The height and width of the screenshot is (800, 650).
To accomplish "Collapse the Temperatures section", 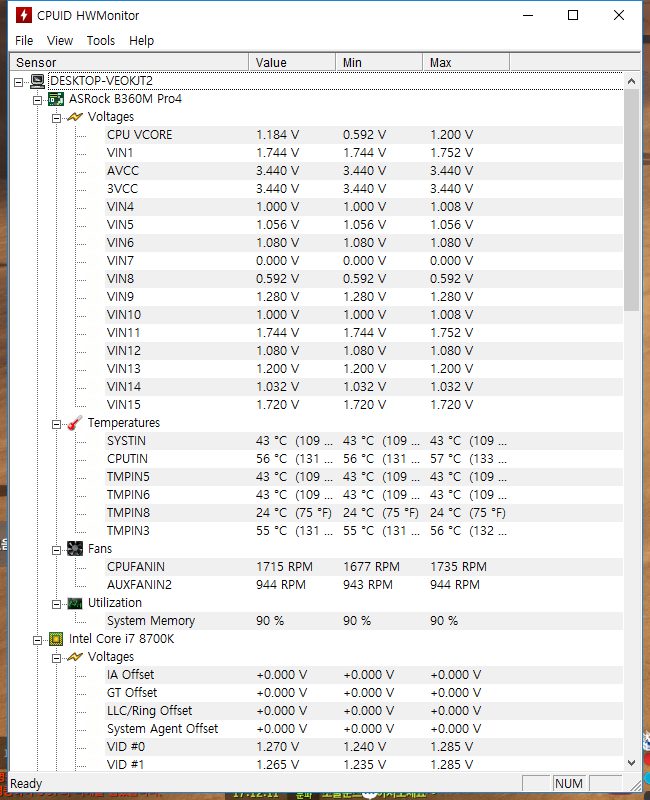I will tap(57, 423).
